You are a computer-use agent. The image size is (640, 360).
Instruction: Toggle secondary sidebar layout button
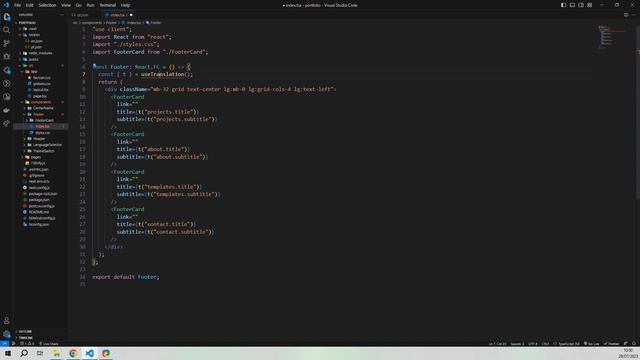coord(581,5)
